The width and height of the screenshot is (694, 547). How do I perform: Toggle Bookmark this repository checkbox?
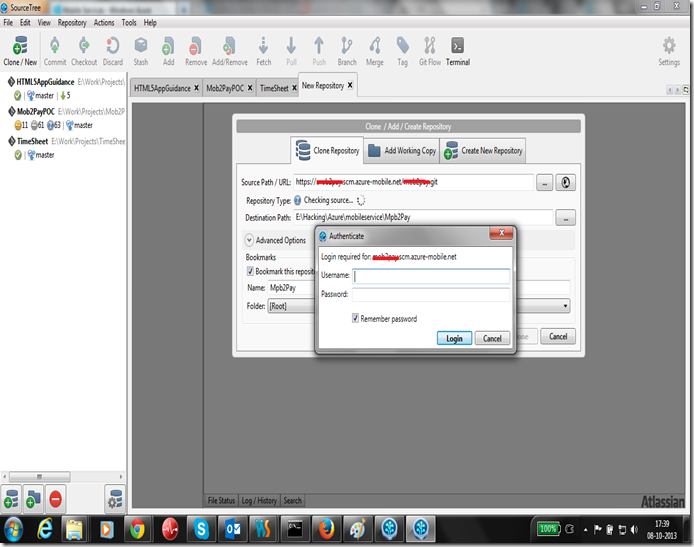[250, 271]
